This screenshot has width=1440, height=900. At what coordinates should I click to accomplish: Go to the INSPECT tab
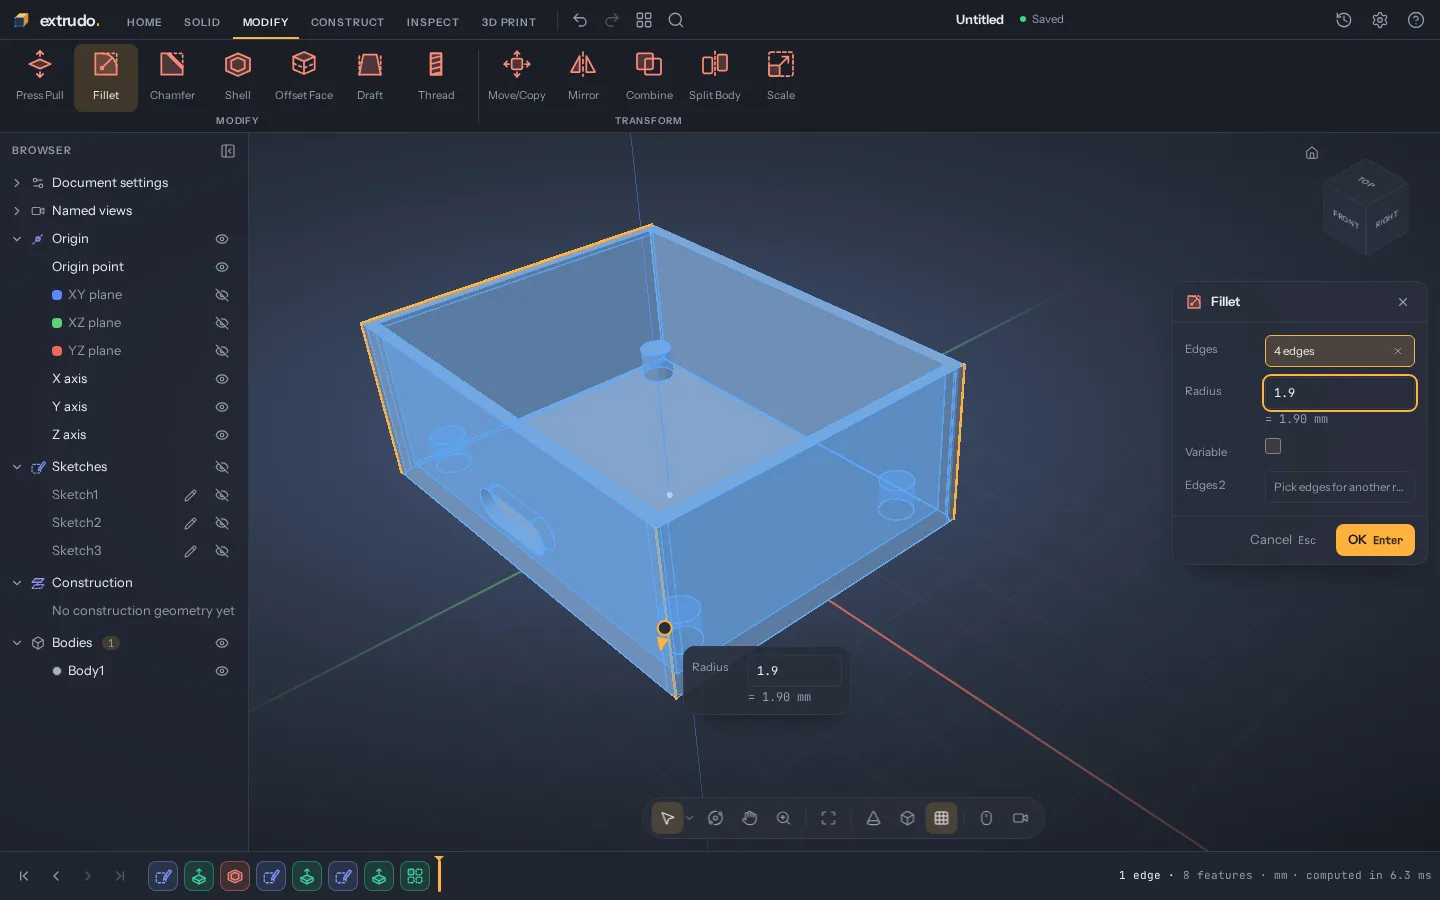click(433, 22)
